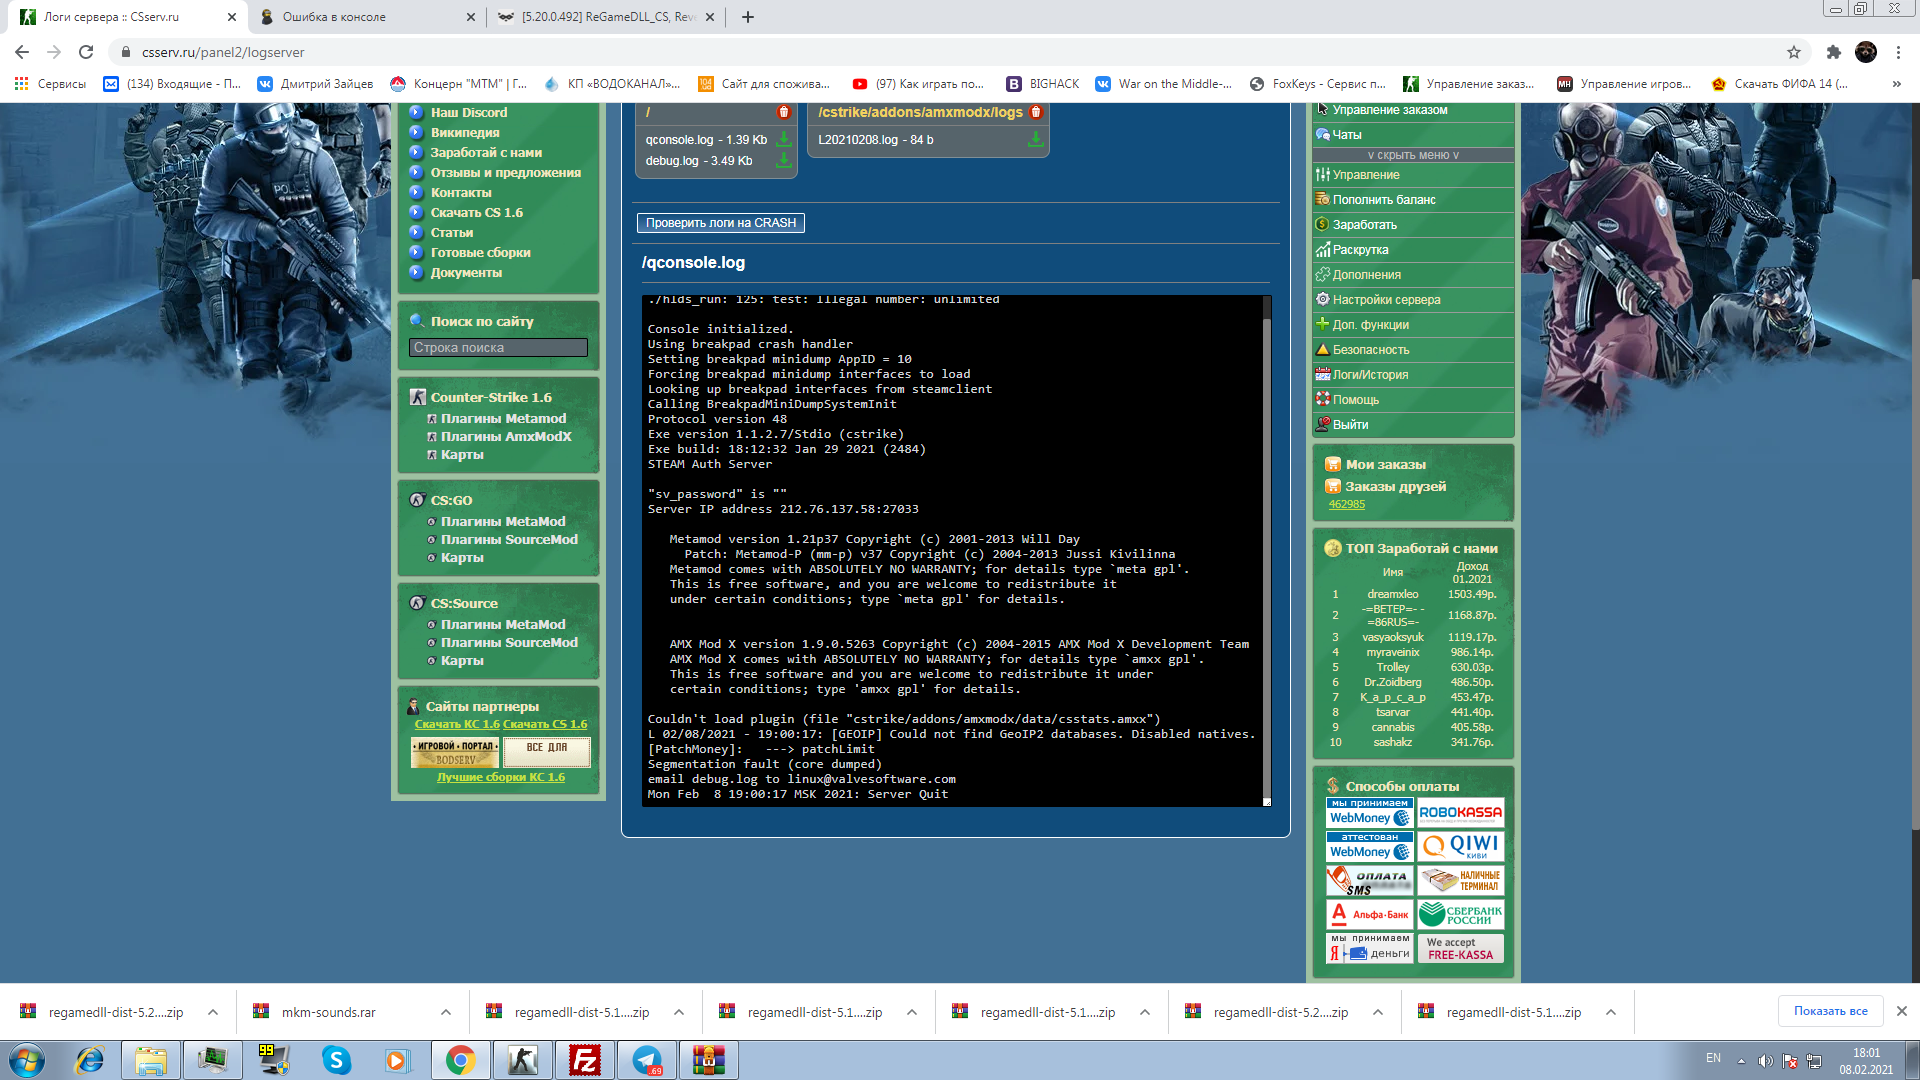Switch the EN keyboard language indicator
This screenshot has width=1920, height=1080.
point(1713,1058)
